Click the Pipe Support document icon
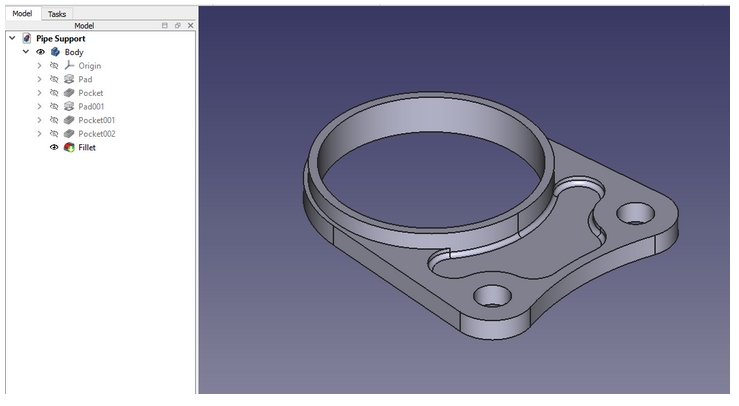The height and width of the screenshot is (406, 739). click(27, 38)
